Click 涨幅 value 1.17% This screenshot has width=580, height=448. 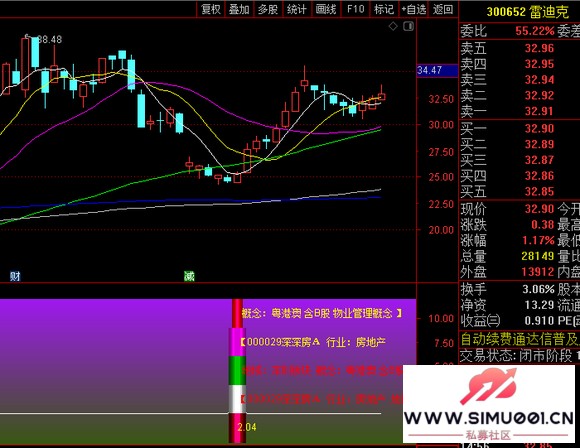(x=538, y=240)
